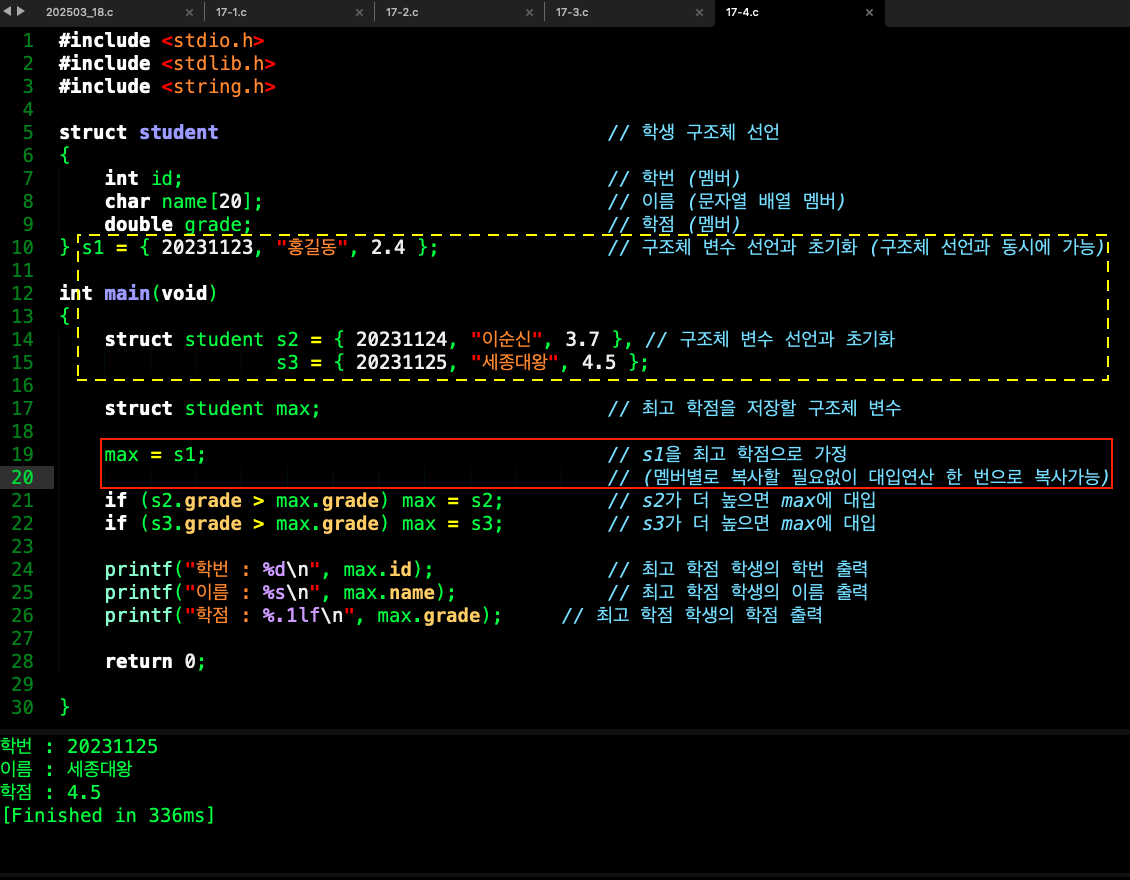Go to next tab with right arrow

coord(21,12)
